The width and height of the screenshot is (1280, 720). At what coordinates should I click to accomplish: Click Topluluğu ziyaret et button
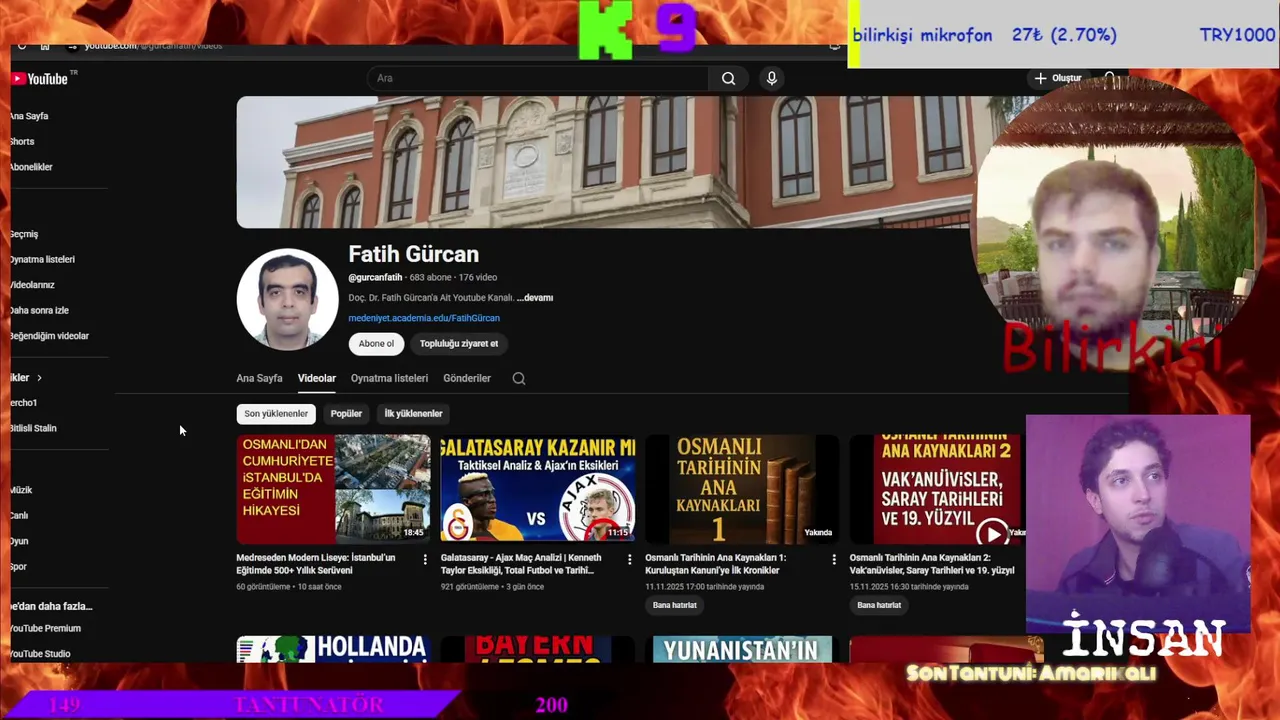tap(459, 343)
